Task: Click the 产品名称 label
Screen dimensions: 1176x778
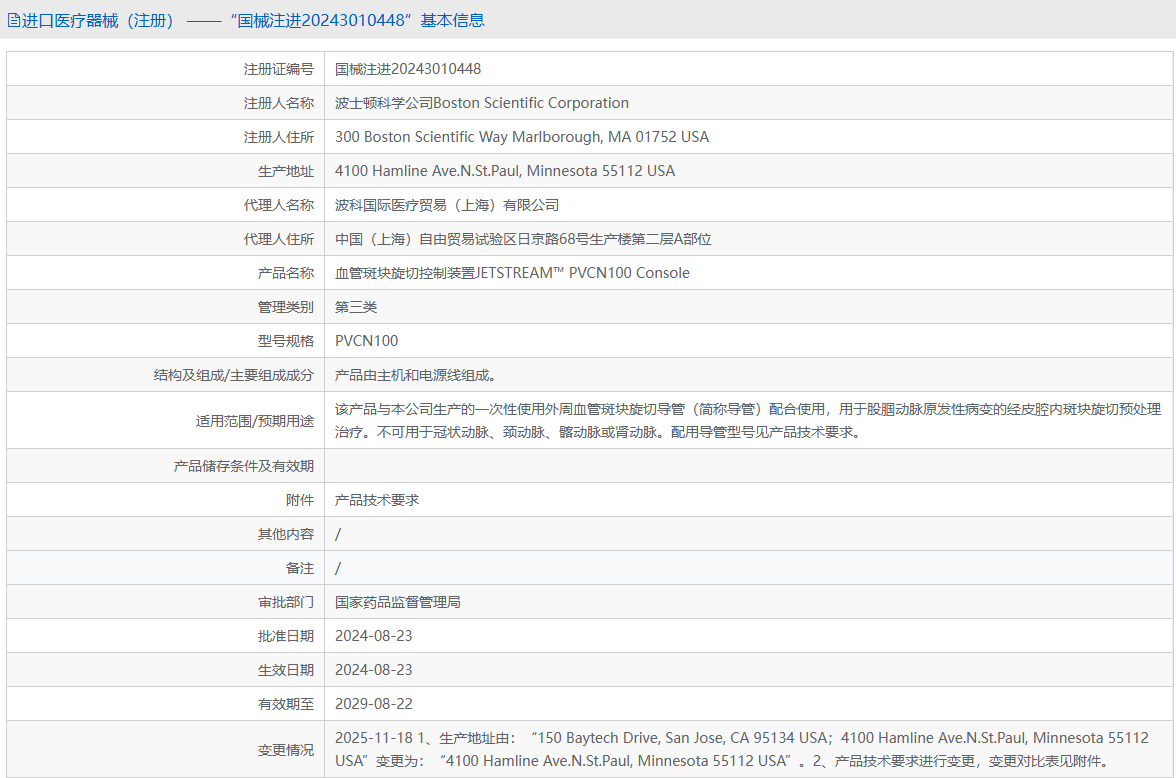Action: pyautogui.click(x=286, y=273)
